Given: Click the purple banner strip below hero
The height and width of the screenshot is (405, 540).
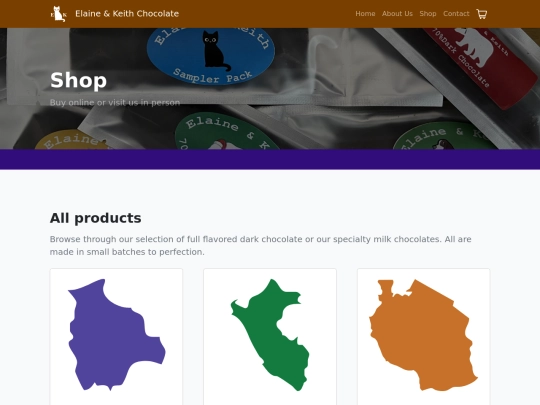Looking at the screenshot, I should (270, 159).
